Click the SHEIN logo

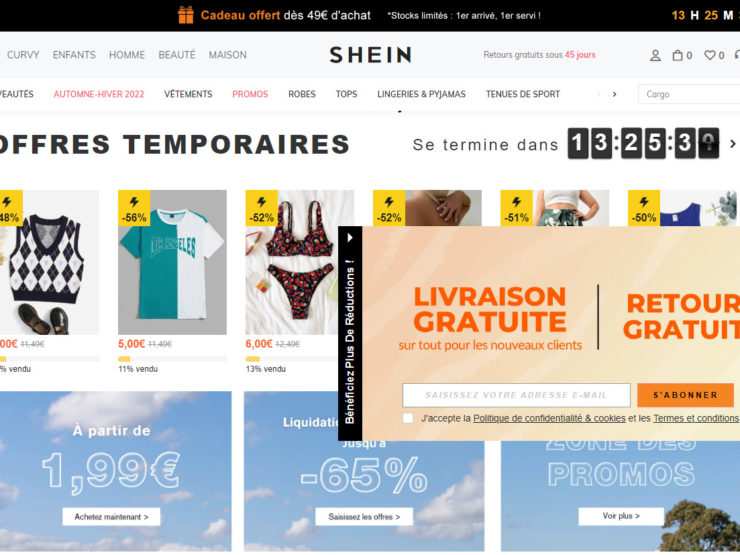tap(370, 55)
